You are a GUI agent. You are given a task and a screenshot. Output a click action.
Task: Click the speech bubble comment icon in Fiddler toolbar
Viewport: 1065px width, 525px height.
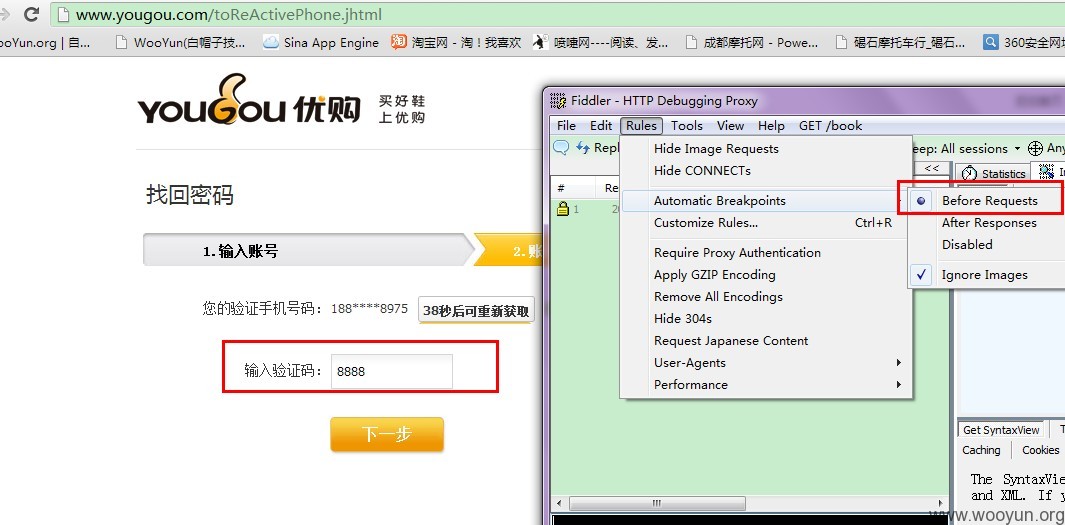(x=561, y=147)
